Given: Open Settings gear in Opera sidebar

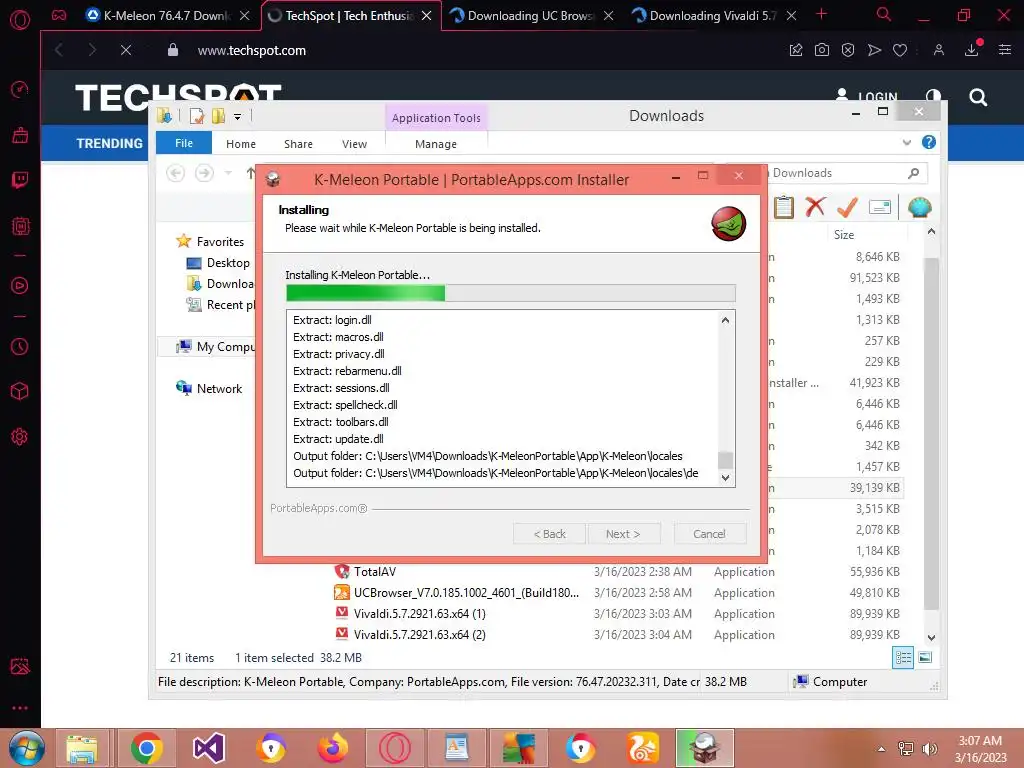Looking at the screenshot, I should pyautogui.click(x=20, y=436).
